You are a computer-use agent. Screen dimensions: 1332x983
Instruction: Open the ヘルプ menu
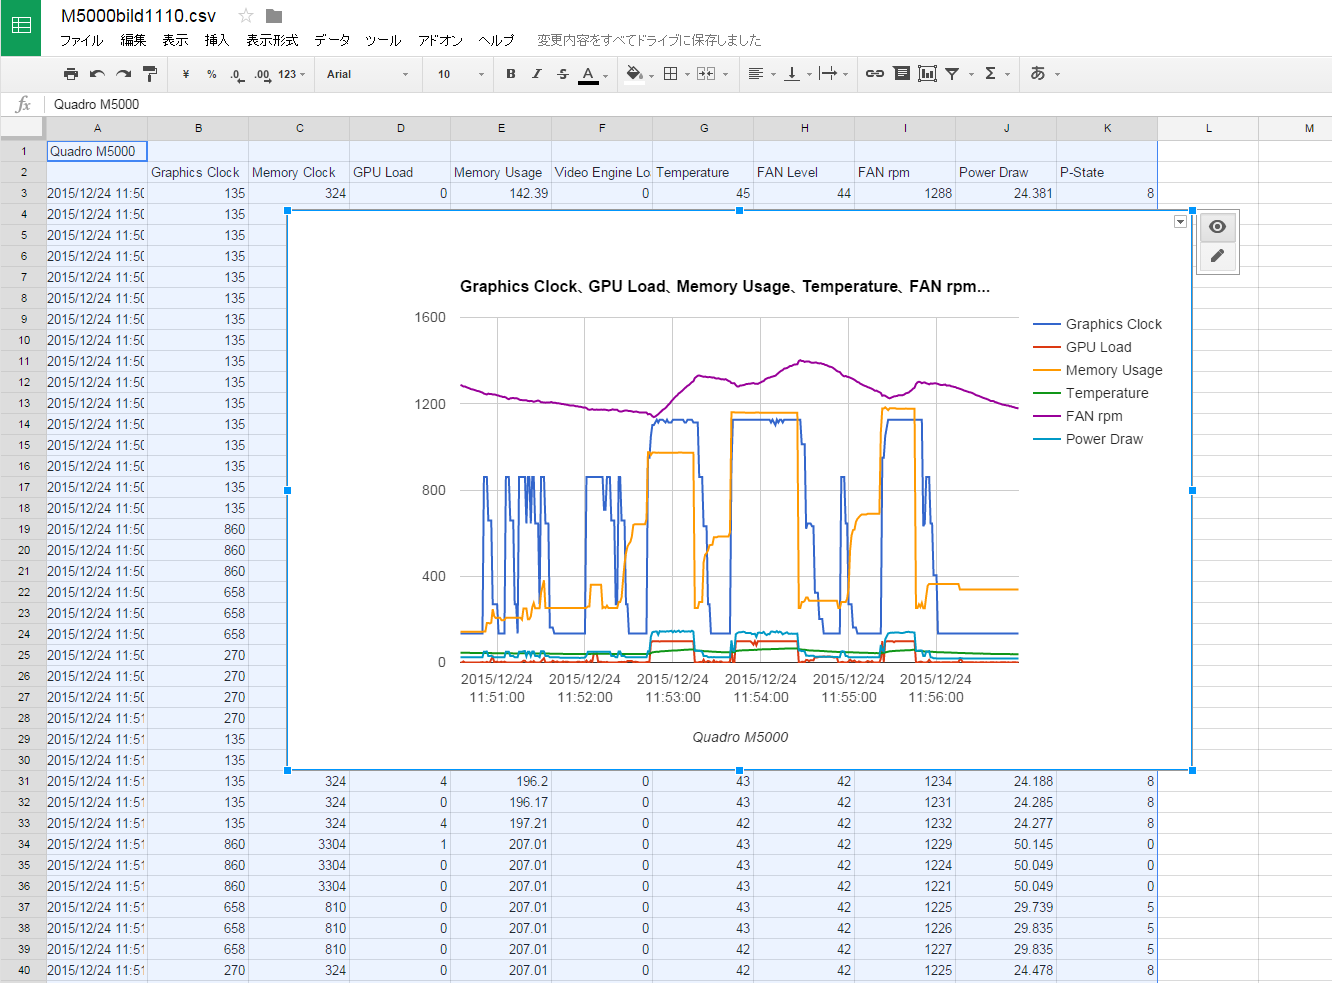click(x=496, y=41)
